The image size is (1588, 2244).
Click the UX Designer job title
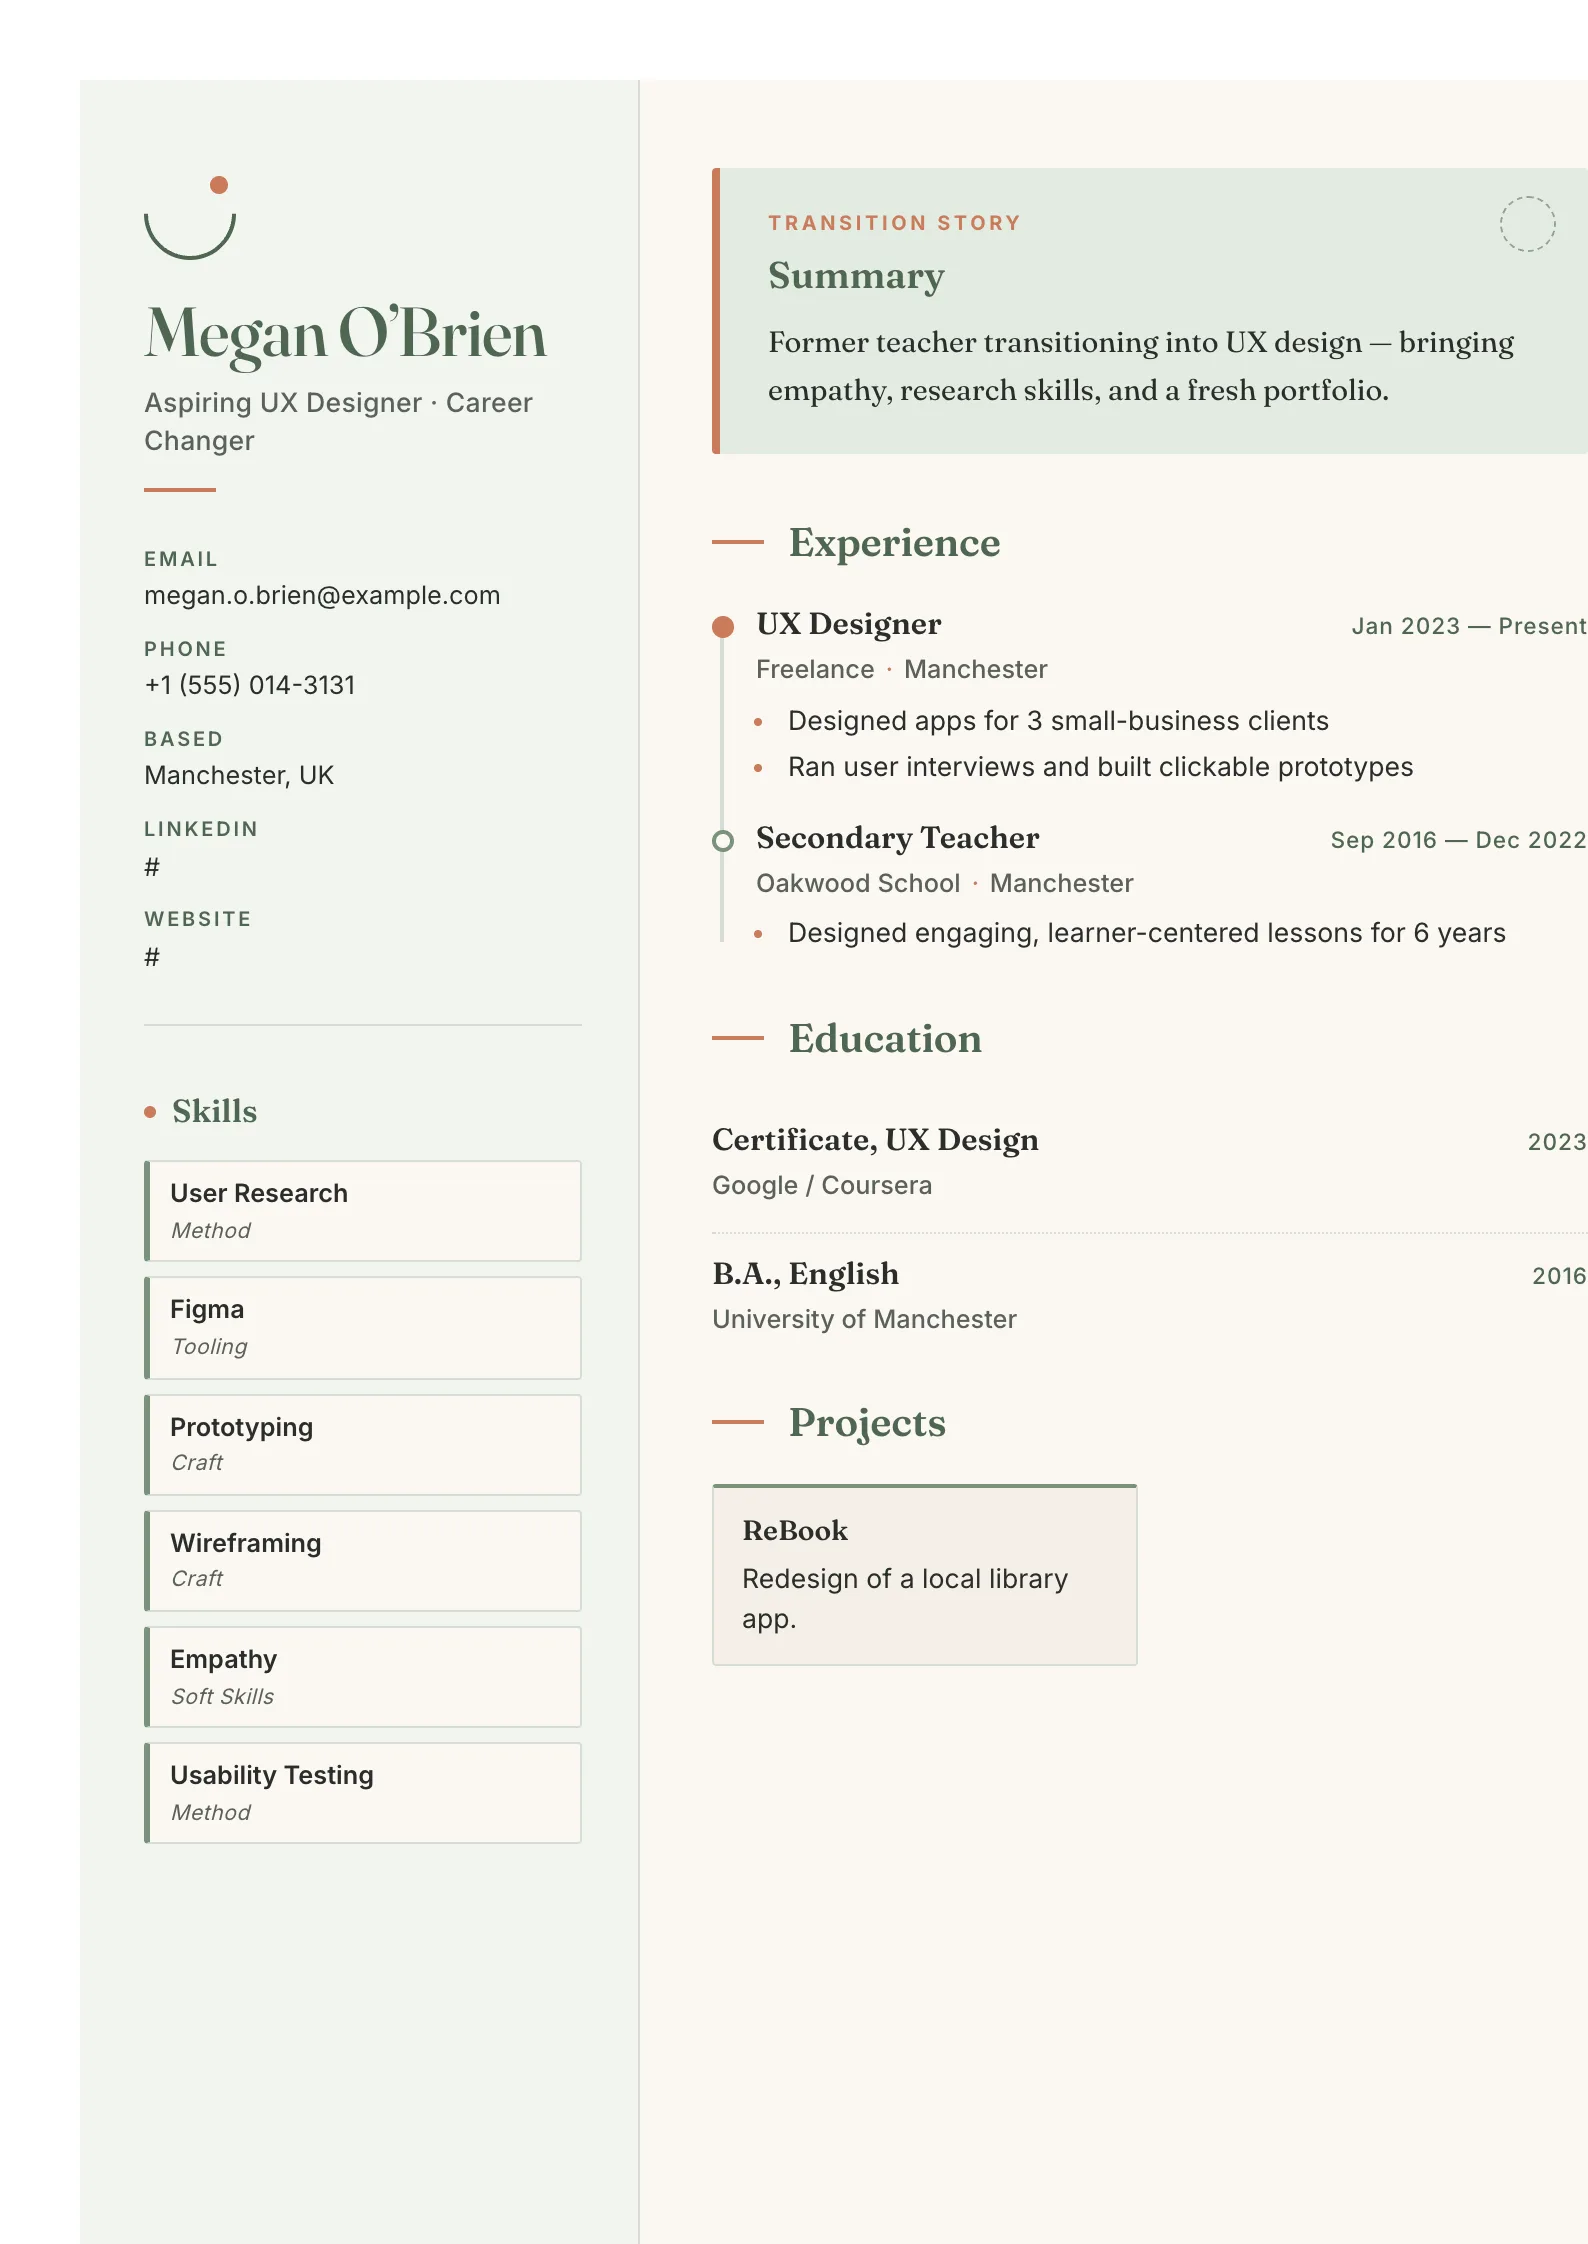(x=849, y=624)
